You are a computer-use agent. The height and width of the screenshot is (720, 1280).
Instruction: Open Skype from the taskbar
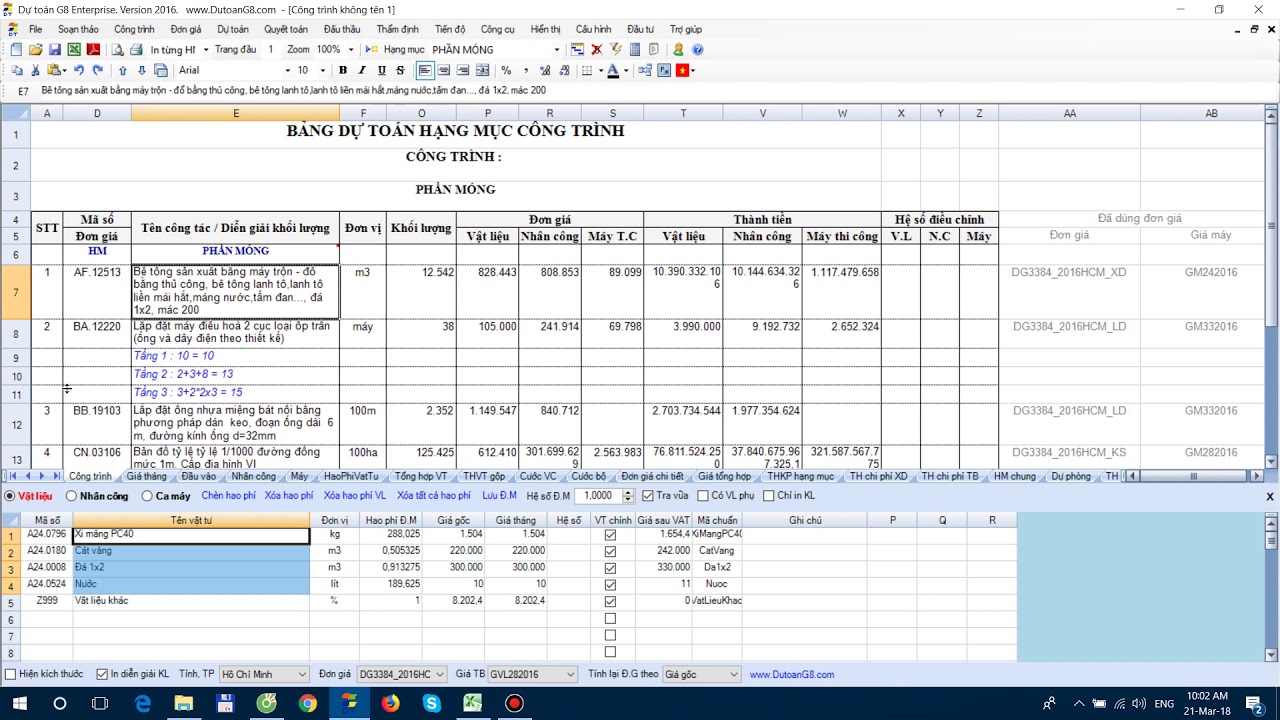click(431, 703)
